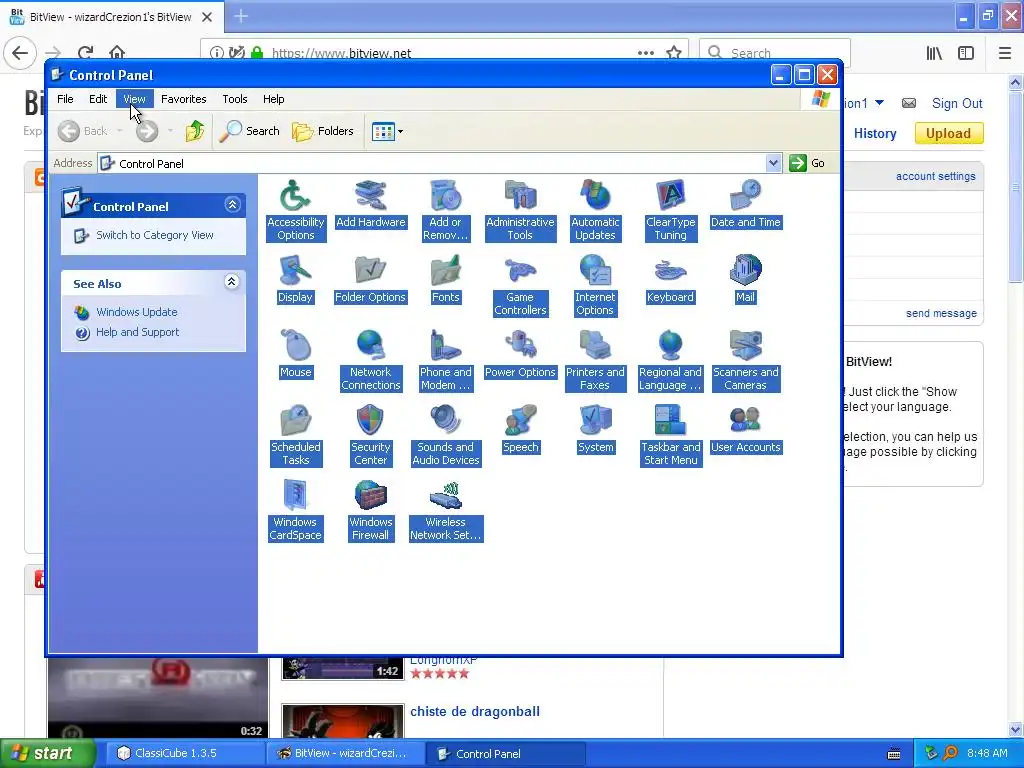Open the Help menu
Viewport: 1024px width, 768px height.
tap(274, 99)
